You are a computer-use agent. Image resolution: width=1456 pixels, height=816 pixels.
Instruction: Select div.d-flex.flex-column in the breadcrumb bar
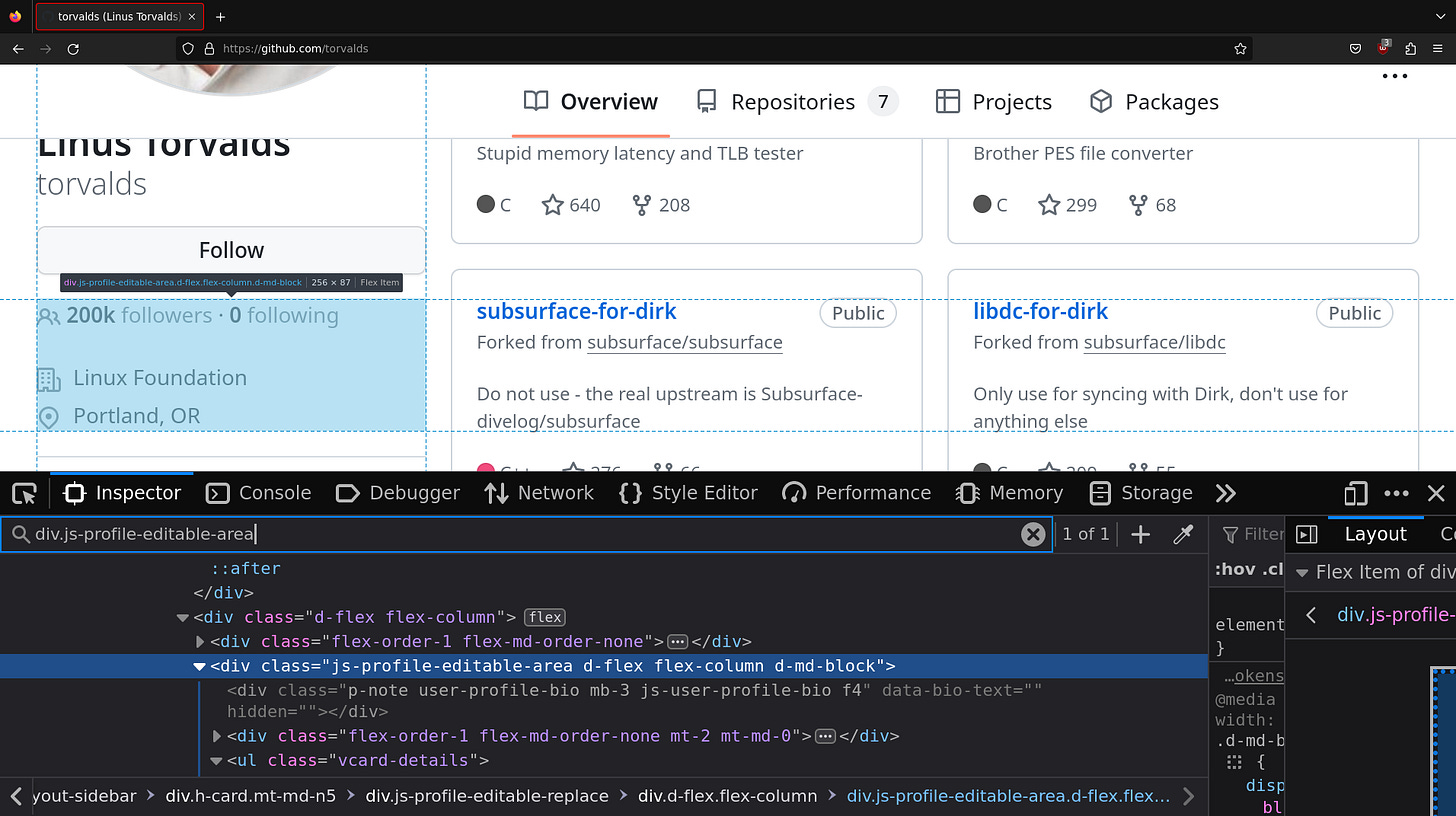tap(728, 796)
